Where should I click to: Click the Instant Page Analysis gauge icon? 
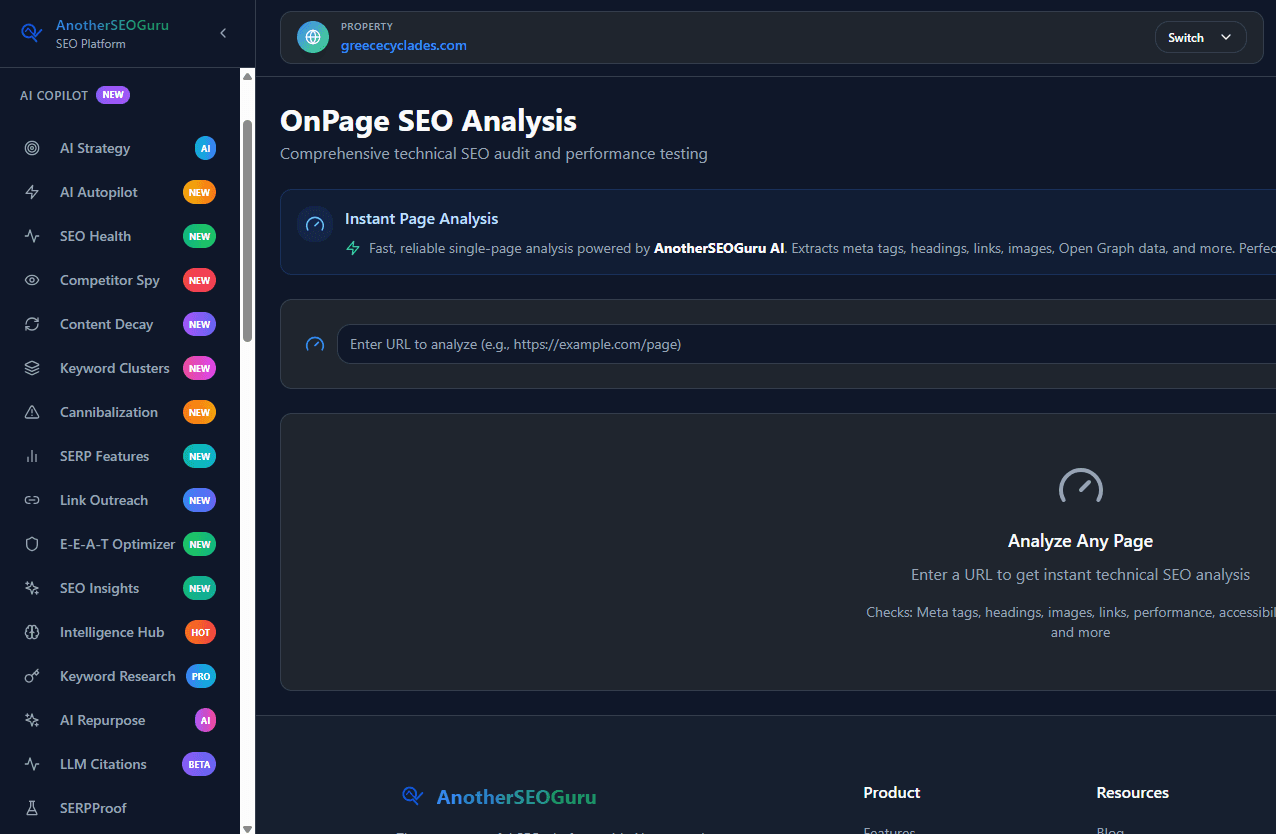(x=315, y=224)
